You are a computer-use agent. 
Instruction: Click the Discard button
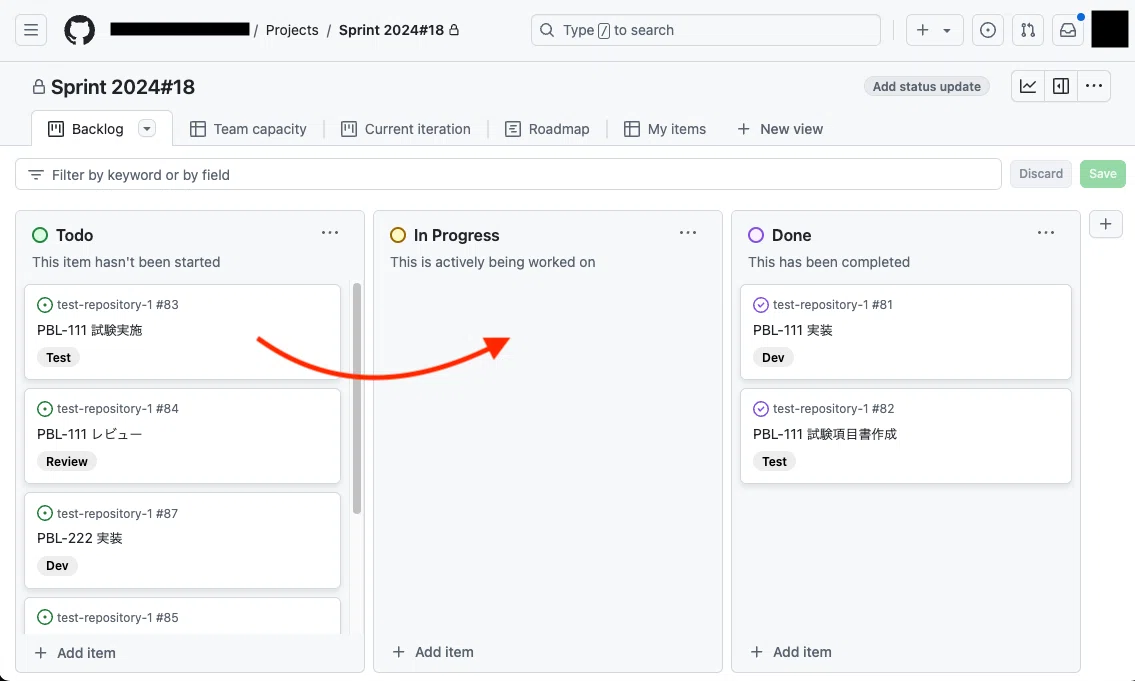click(1041, 174)
